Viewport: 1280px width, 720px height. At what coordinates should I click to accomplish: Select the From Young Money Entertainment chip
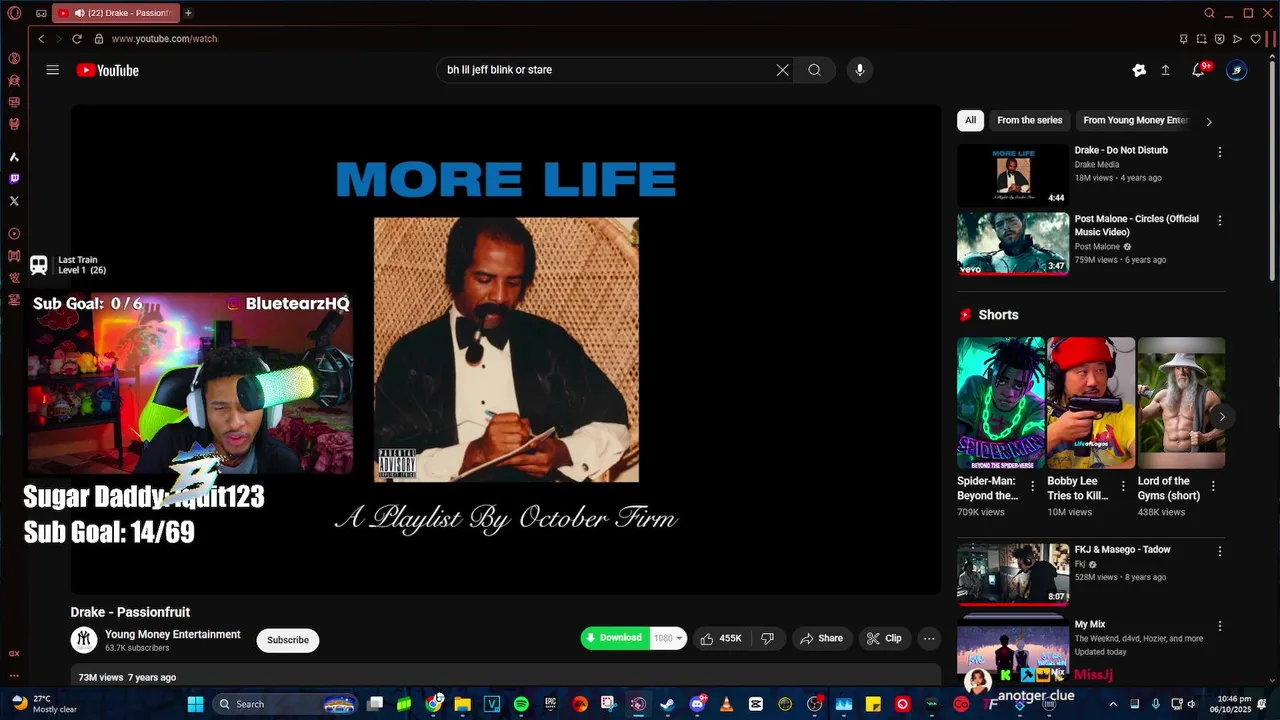1136,120
